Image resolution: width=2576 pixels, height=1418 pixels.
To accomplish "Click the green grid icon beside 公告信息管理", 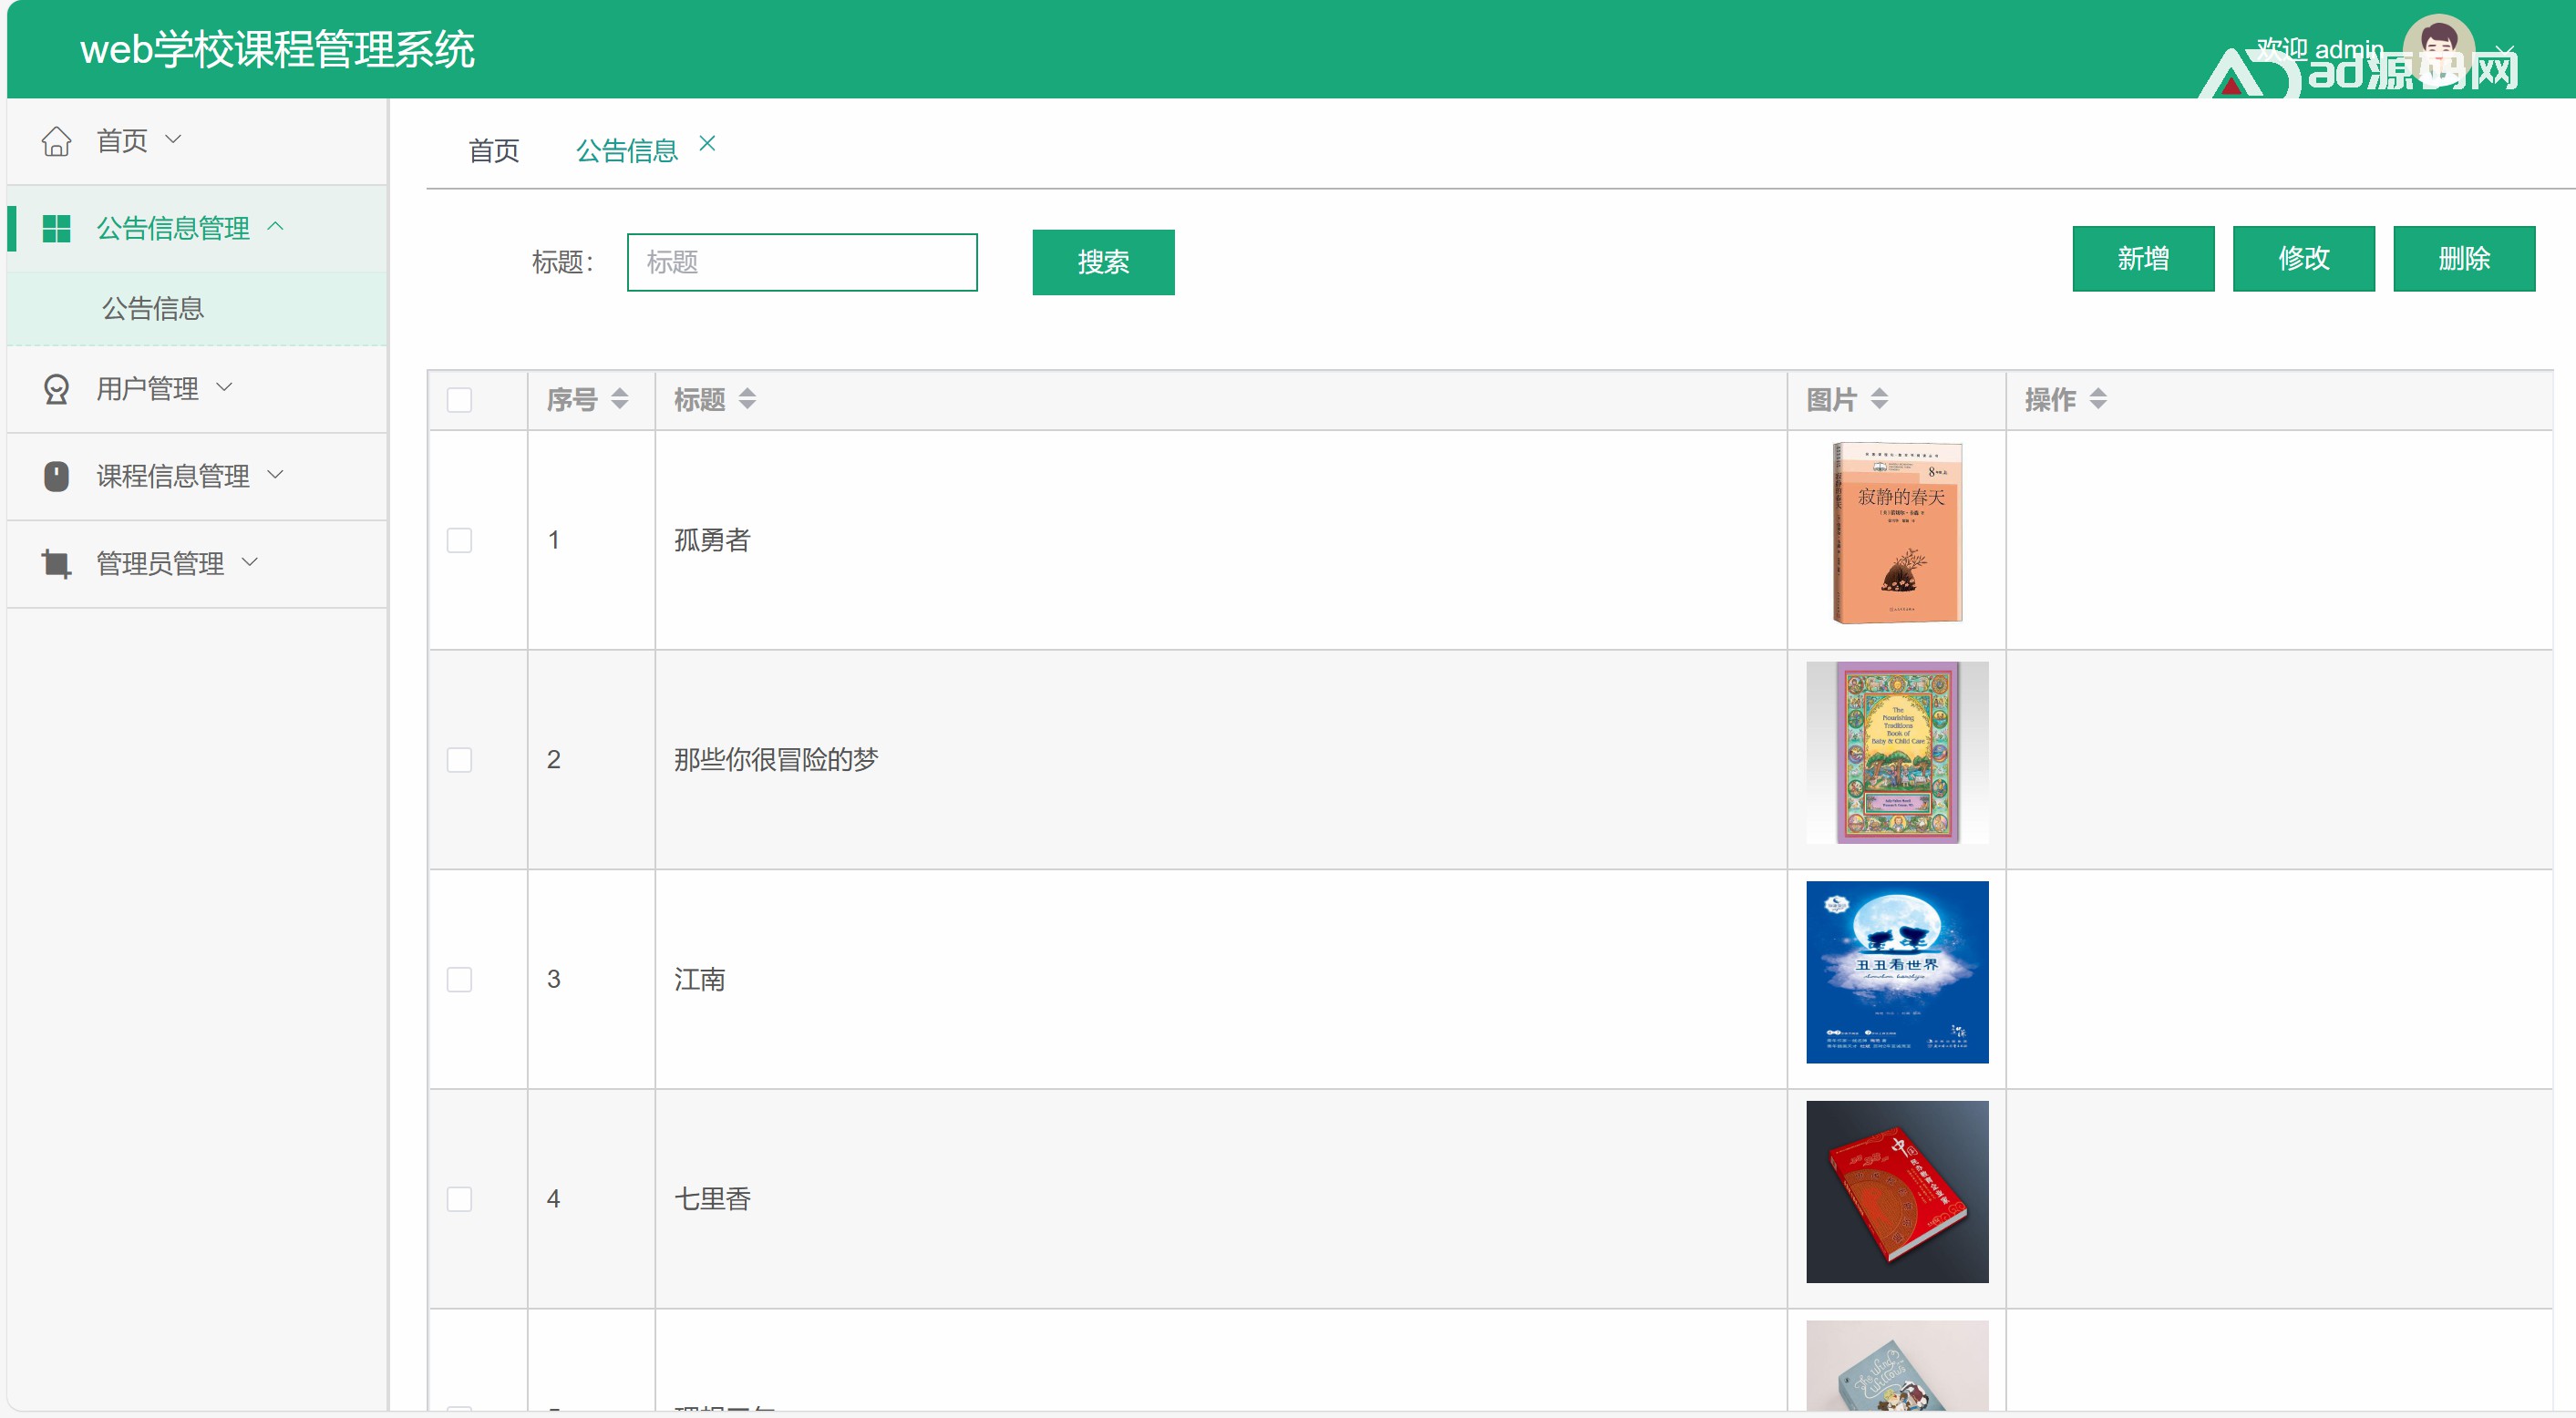I will coord(56,228).
